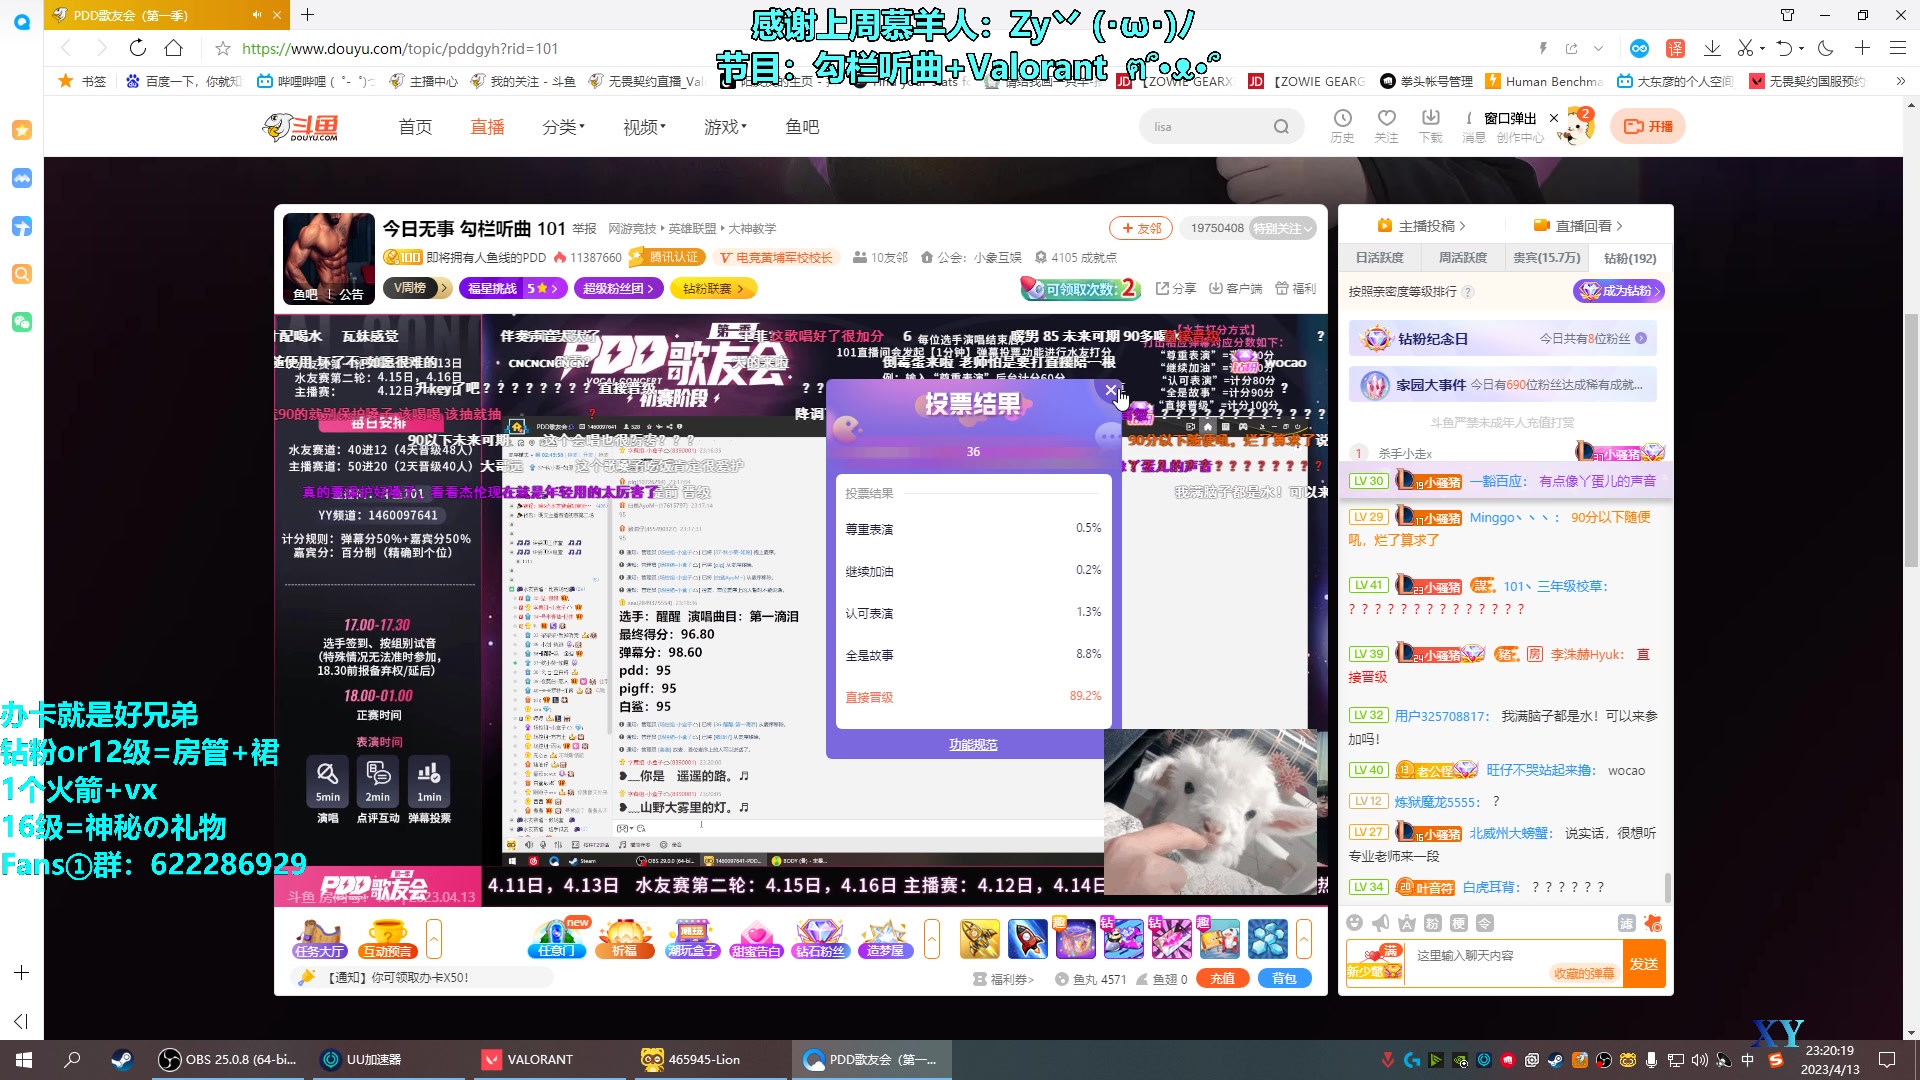
Task: Click the browser home button
Action: coord(174,48)
